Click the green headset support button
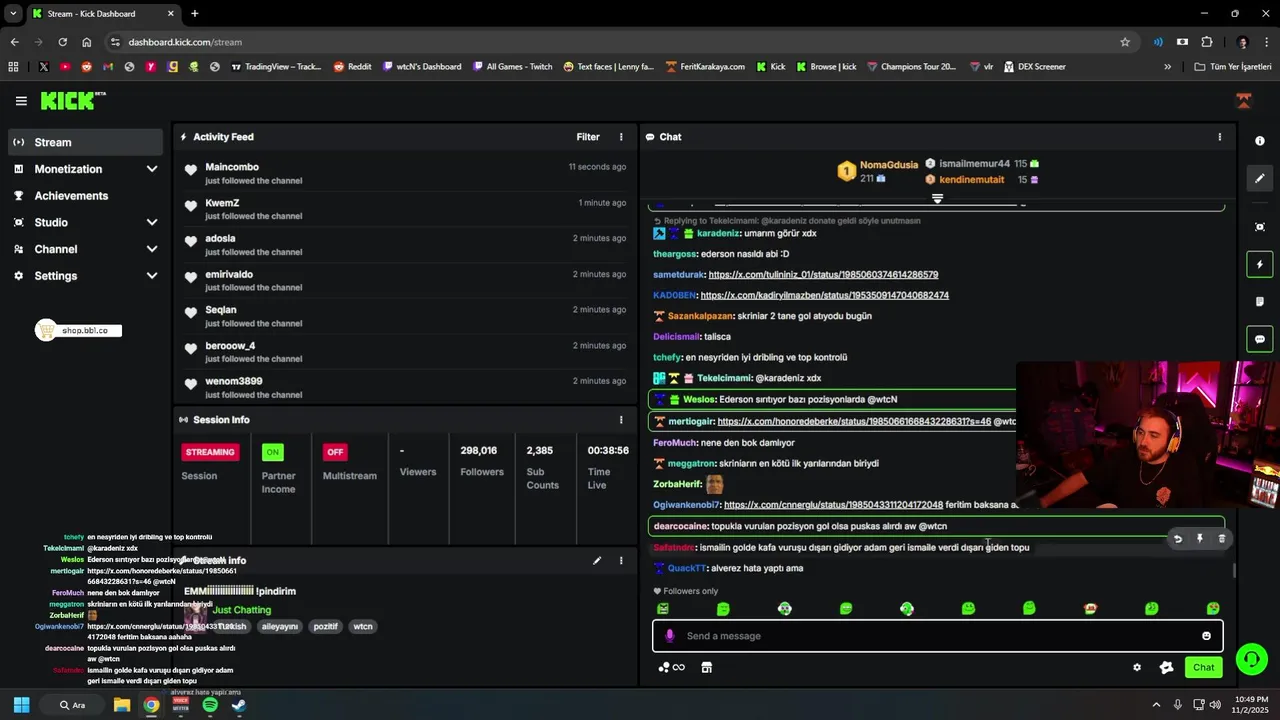Viewport: 1280px width, 720px height. pos(1251,659)
